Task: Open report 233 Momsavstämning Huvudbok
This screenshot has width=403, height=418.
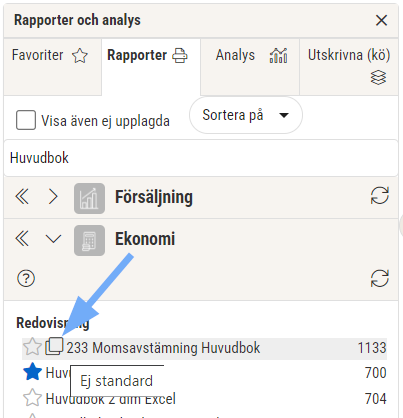Action: (163, 348)
